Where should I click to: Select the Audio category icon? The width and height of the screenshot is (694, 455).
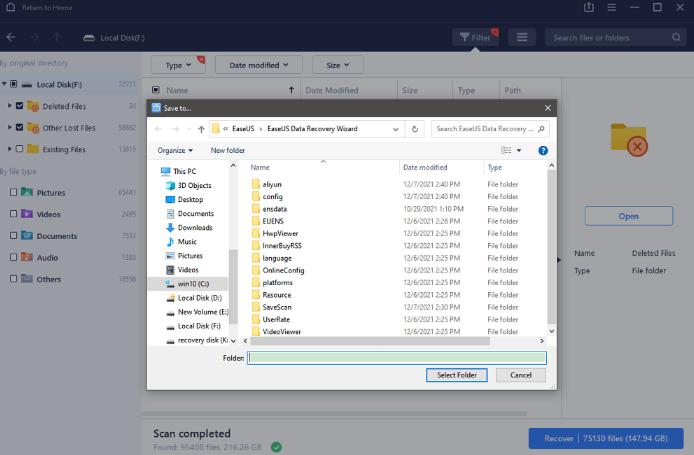(27, 257)
